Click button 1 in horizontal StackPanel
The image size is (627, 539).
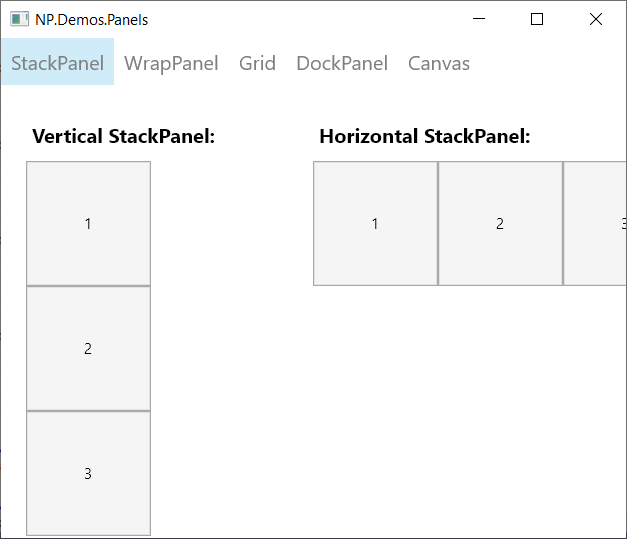coord(375,224)
